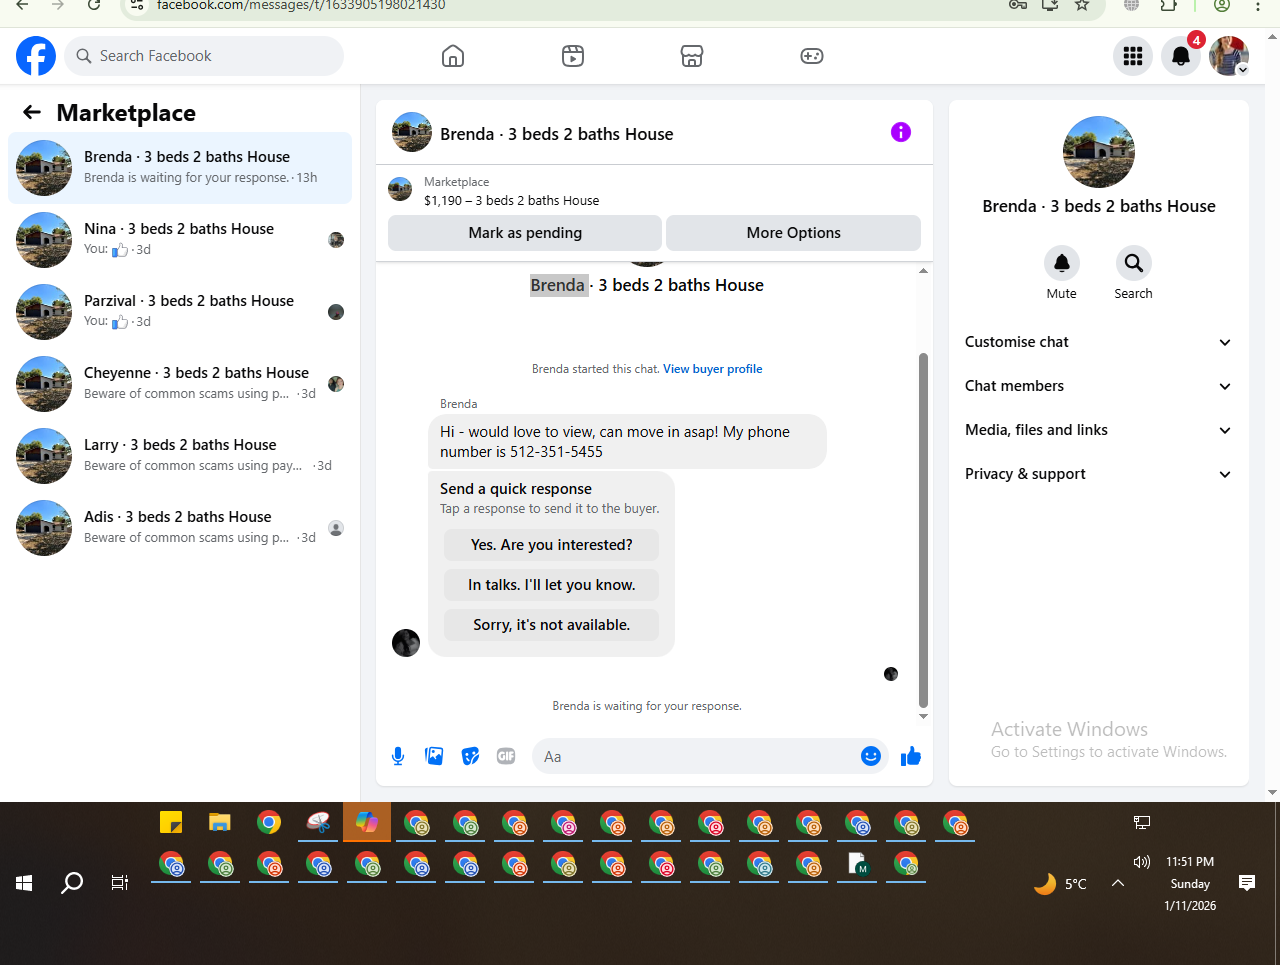Click the back arrow beside Marketplace

pos(32,112)
